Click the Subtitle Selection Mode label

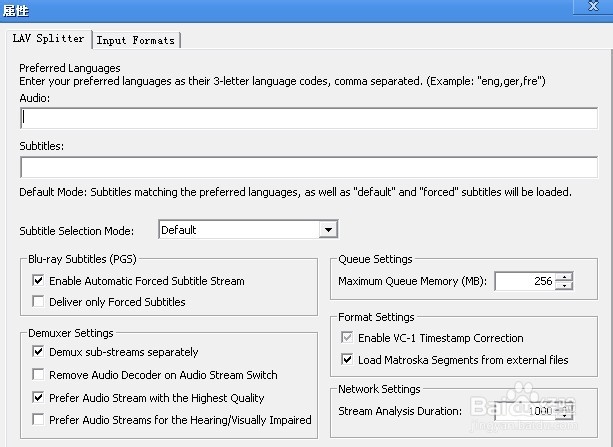click(x=77, y=231)
